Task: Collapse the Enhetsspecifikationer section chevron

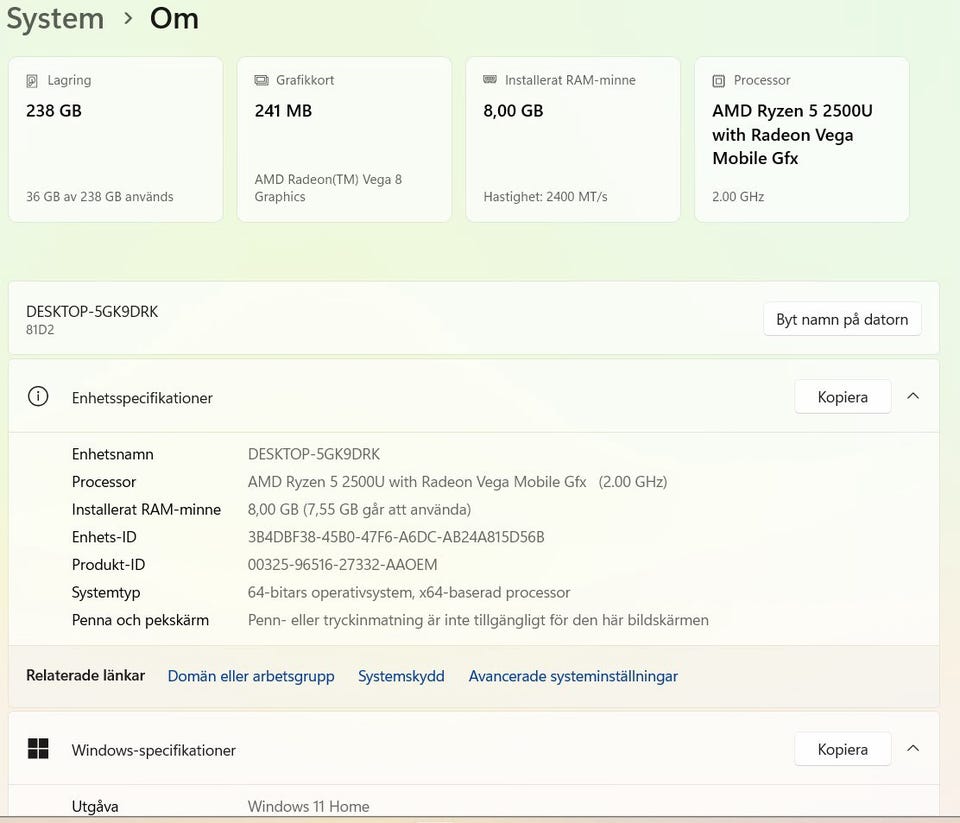Action: [913, 396]
